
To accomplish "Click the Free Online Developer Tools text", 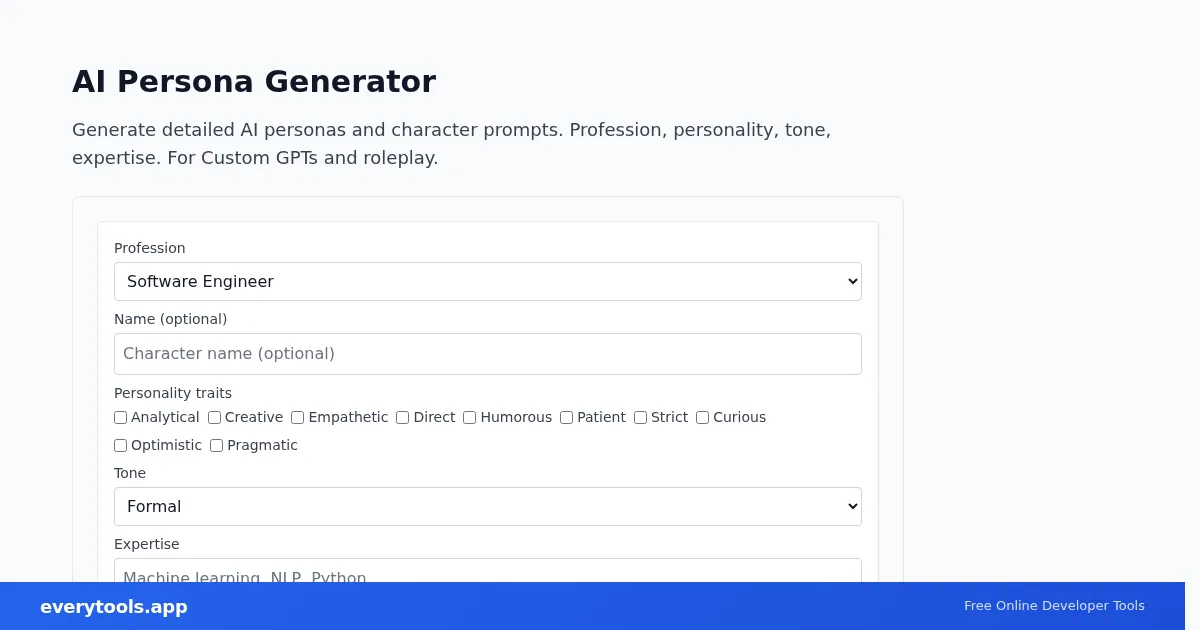I will click(x=1054, y=606).
